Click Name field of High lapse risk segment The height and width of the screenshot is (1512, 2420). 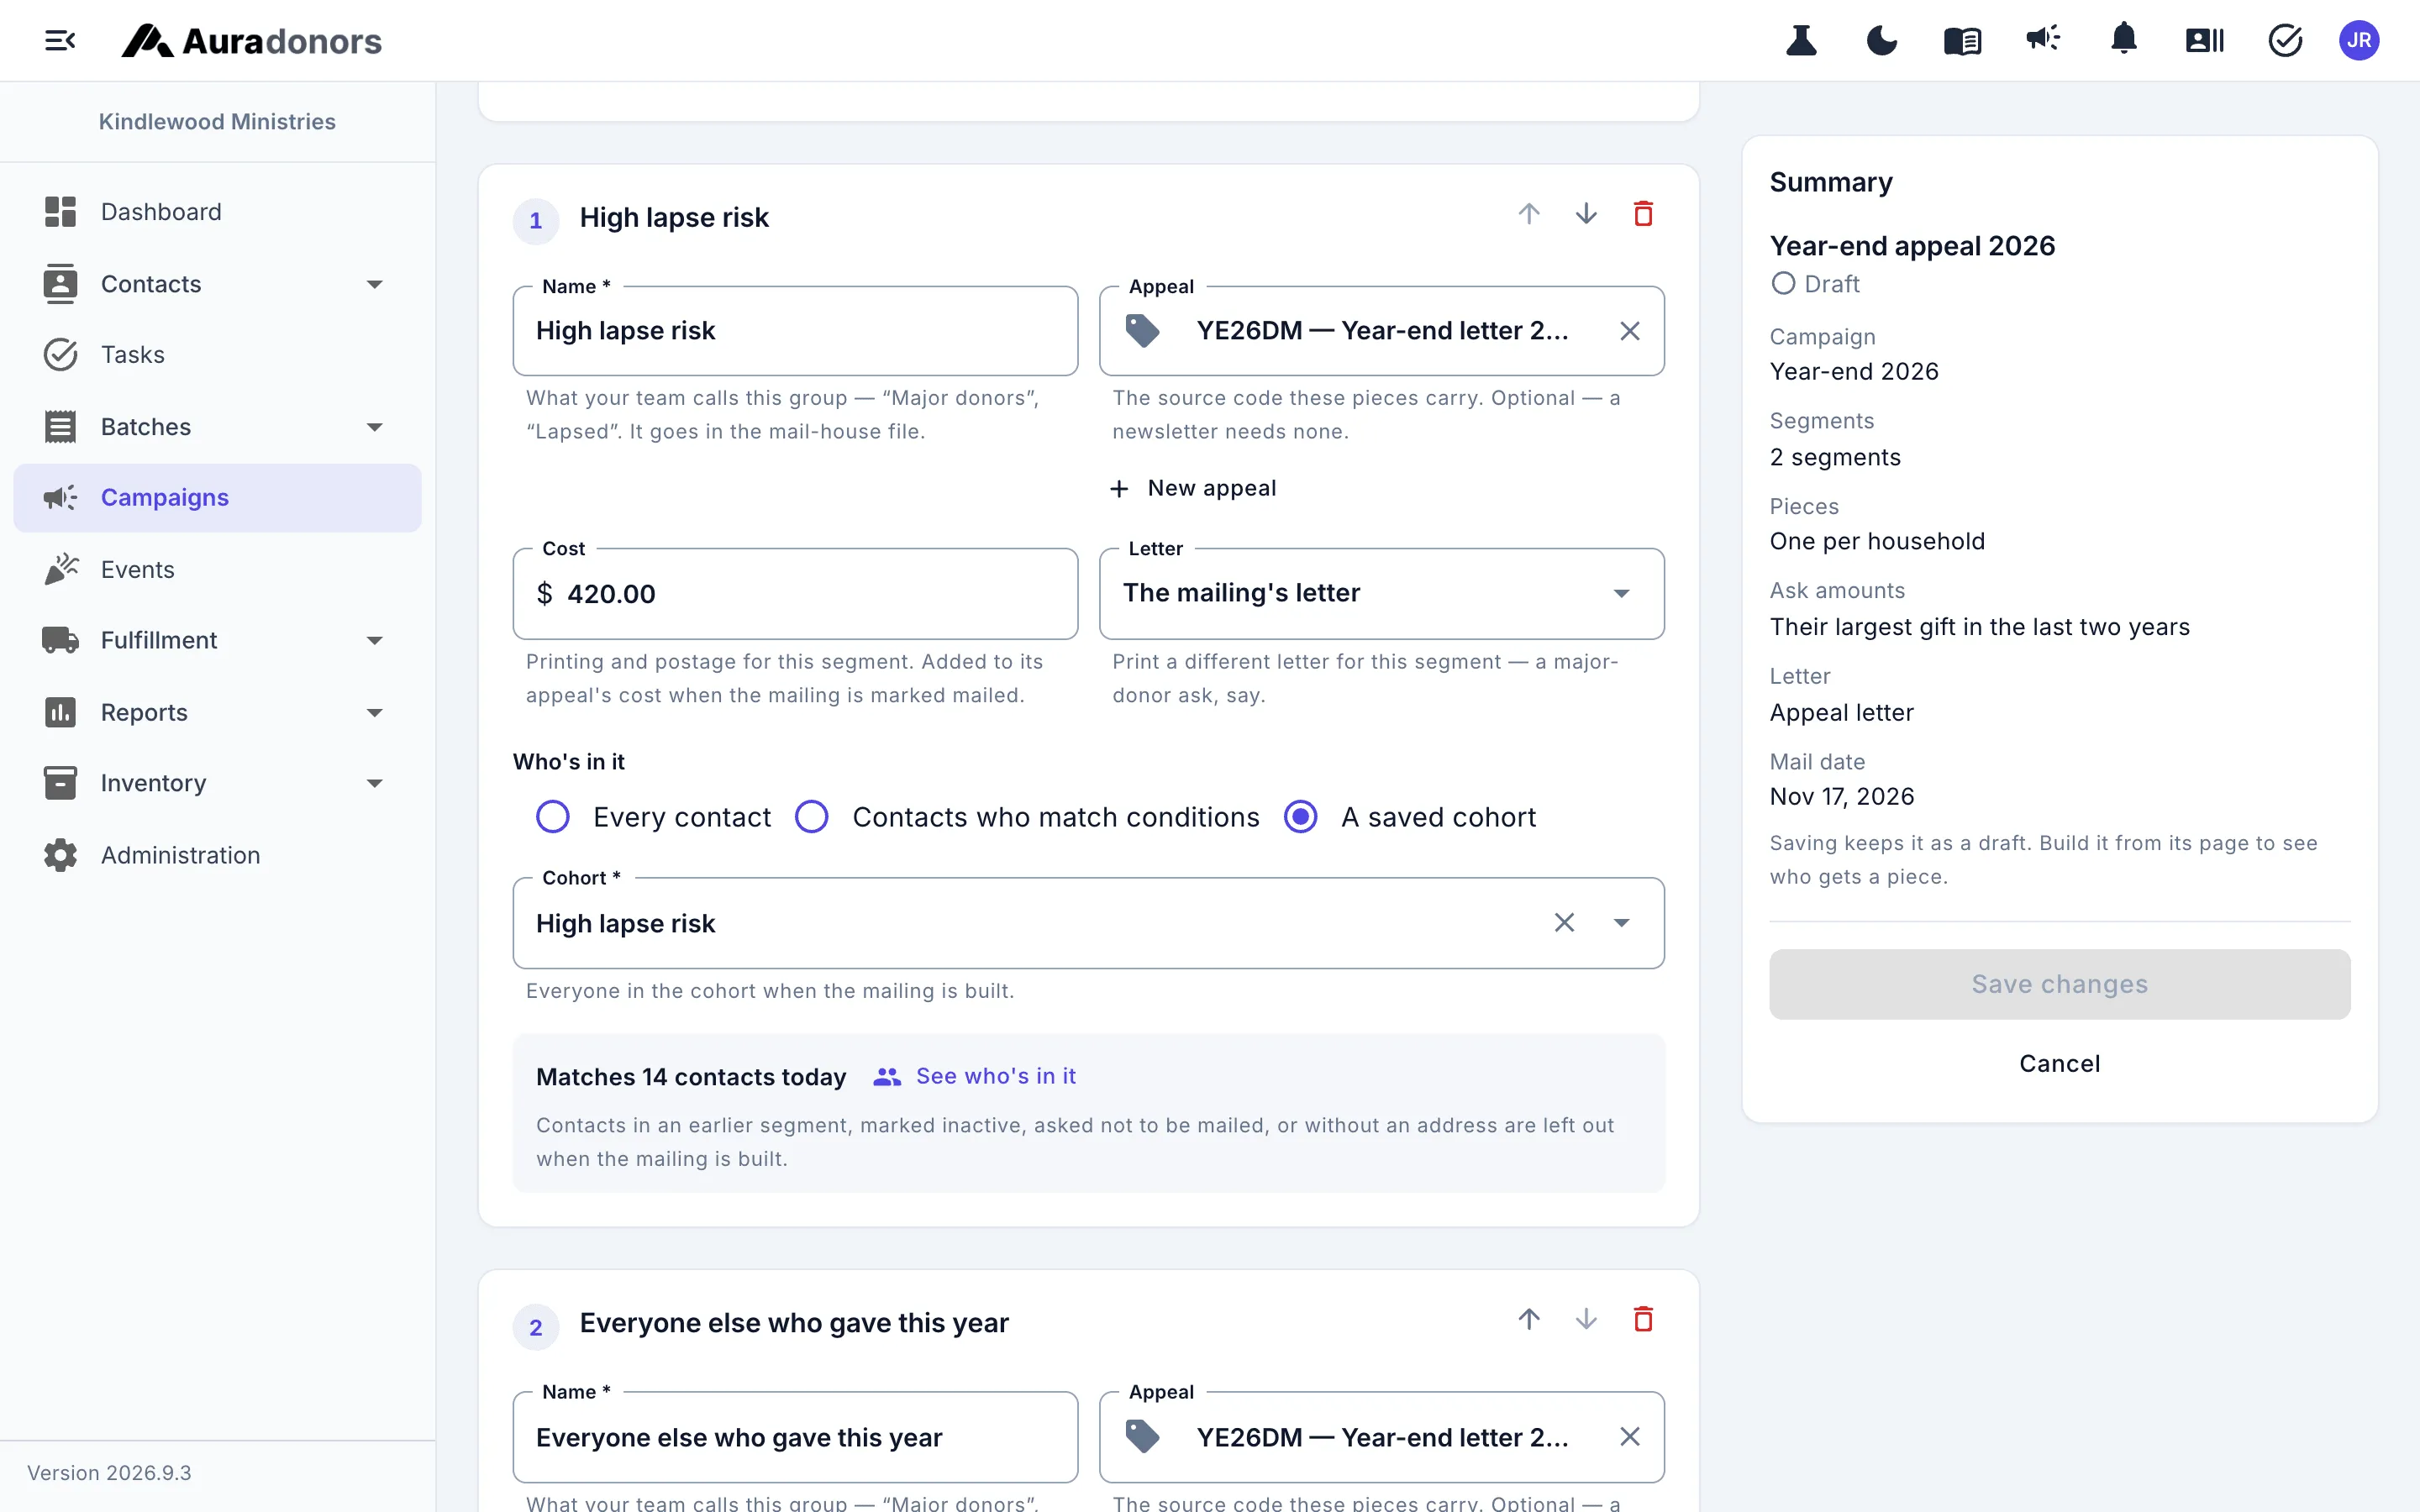(x=795, y=331)
